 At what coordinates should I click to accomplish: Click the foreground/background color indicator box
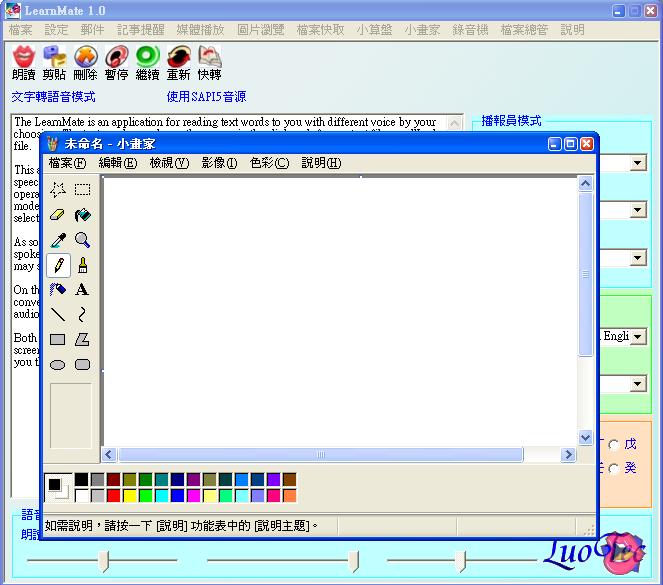pyautogui.click(x=58, y=487)
